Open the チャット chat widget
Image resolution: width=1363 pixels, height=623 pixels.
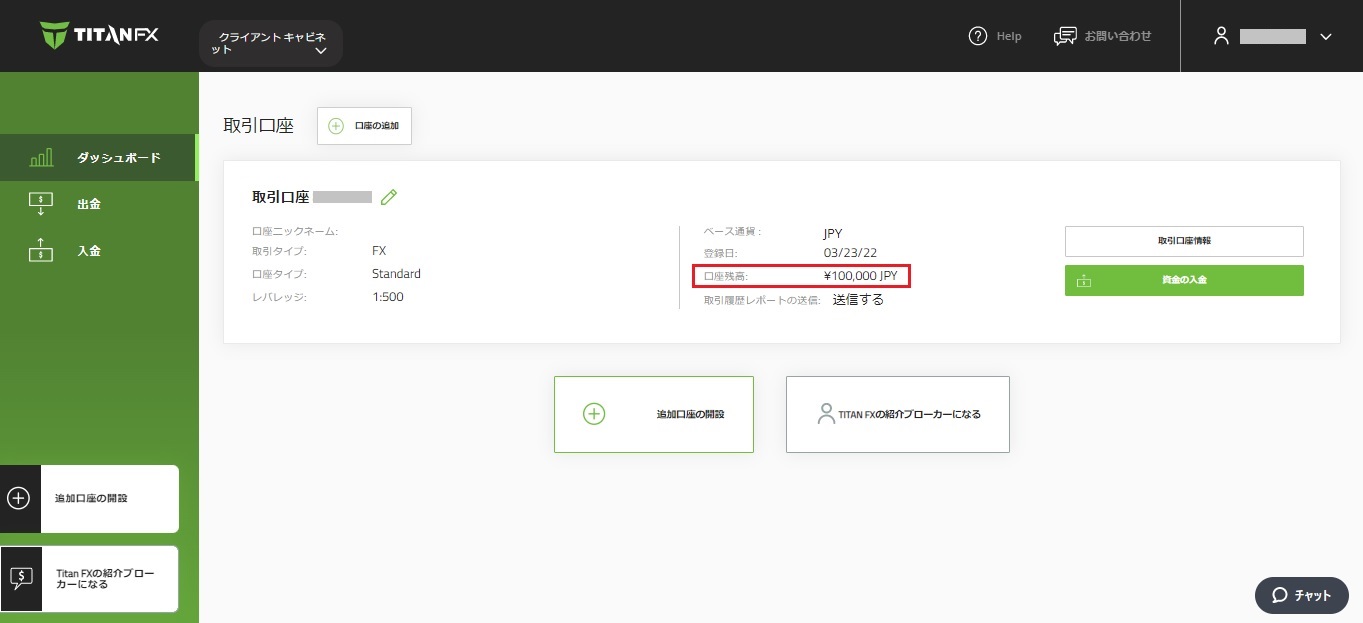point(1301,595)
